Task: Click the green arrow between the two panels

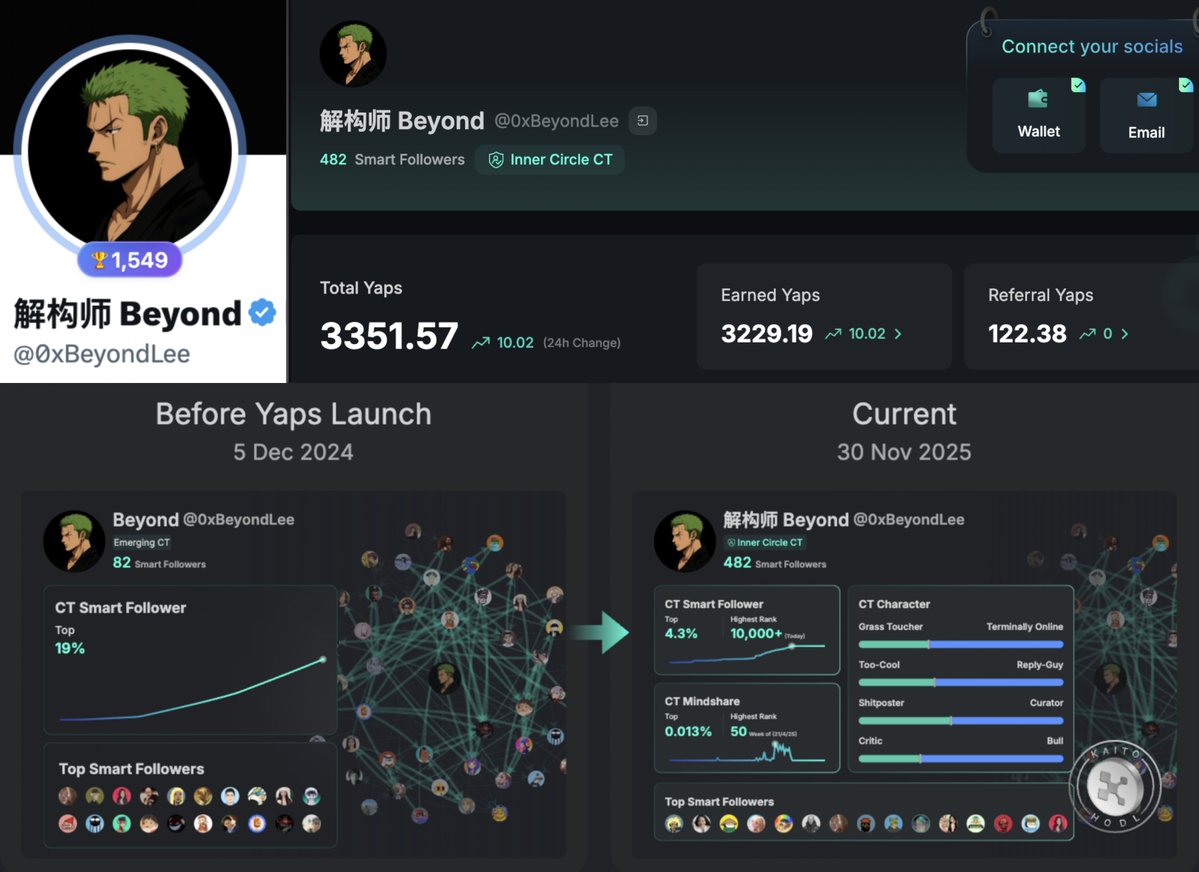Action: (601, 632)
